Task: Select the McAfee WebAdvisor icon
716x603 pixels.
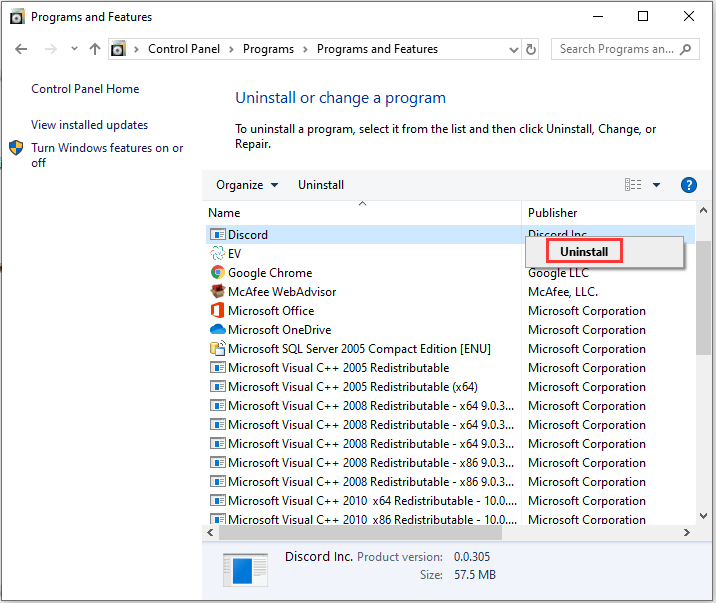Action: (x=217, y=291)
